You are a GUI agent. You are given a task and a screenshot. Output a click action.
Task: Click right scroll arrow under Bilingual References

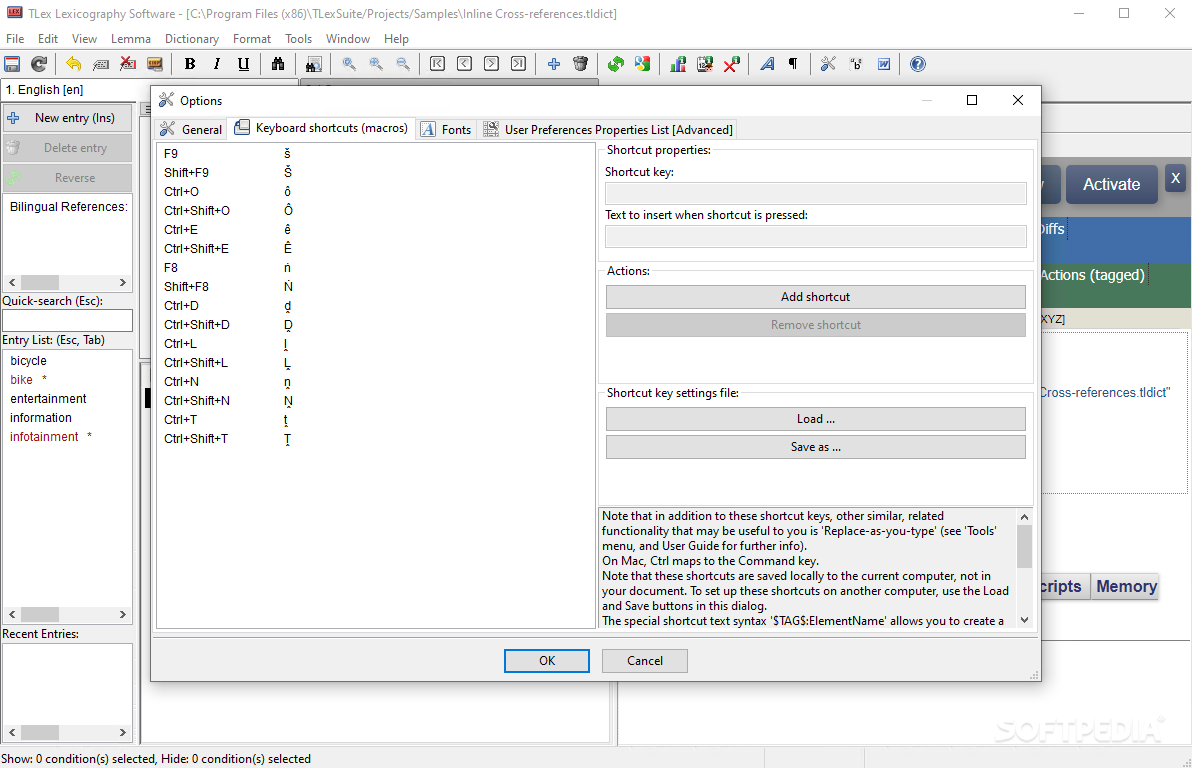(x=122, y=282)
